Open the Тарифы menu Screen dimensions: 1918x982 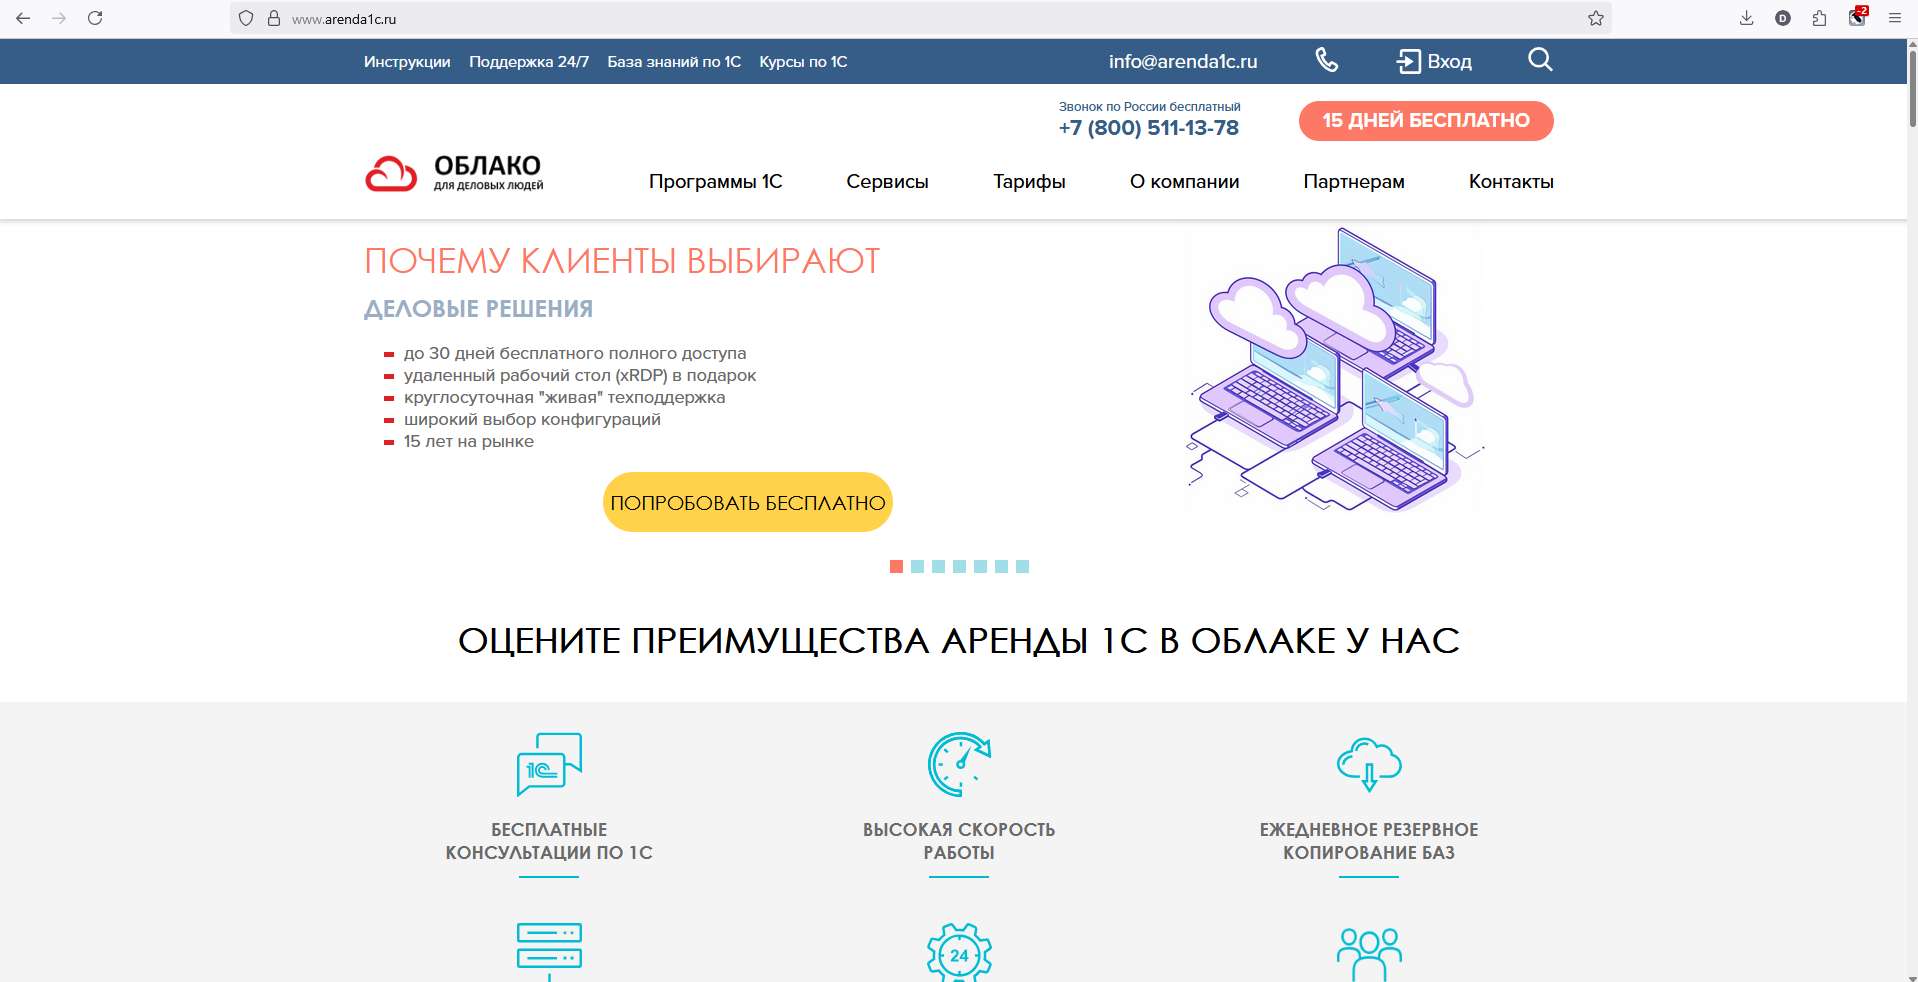coord(1029,182)
